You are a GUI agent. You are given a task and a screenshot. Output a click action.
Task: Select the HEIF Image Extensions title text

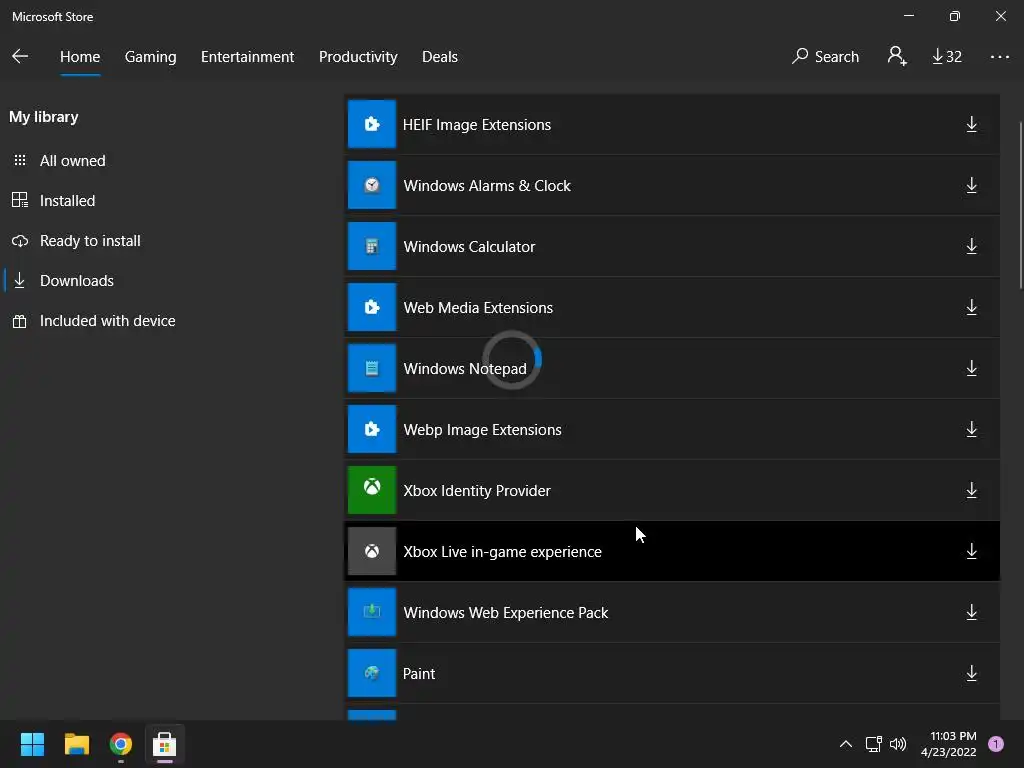click(477, 125)
